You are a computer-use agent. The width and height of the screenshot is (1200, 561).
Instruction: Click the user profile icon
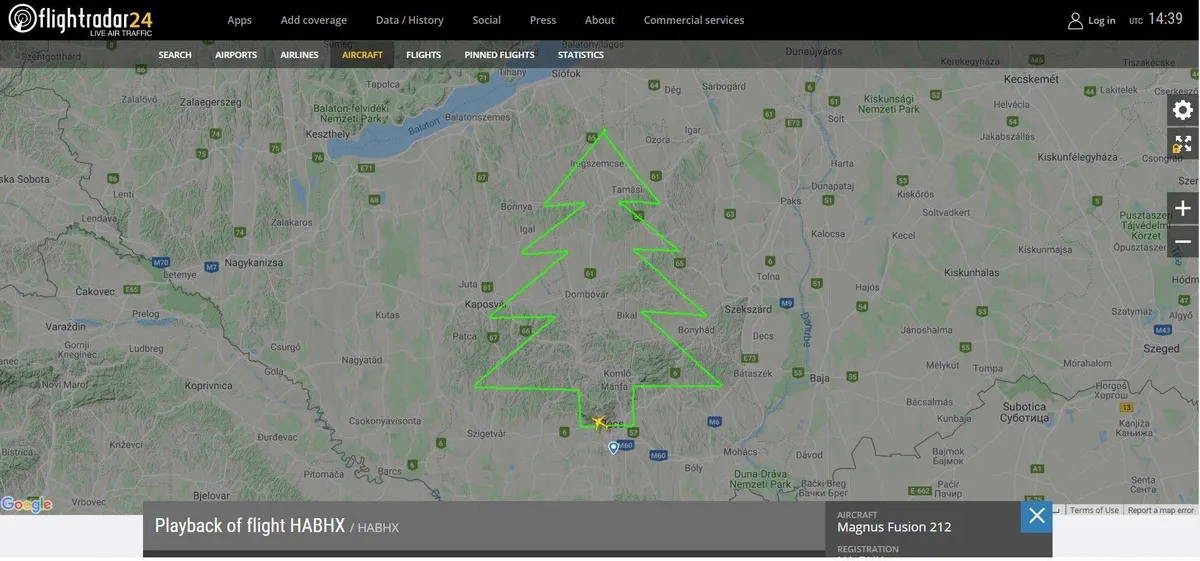[1075, 21]
